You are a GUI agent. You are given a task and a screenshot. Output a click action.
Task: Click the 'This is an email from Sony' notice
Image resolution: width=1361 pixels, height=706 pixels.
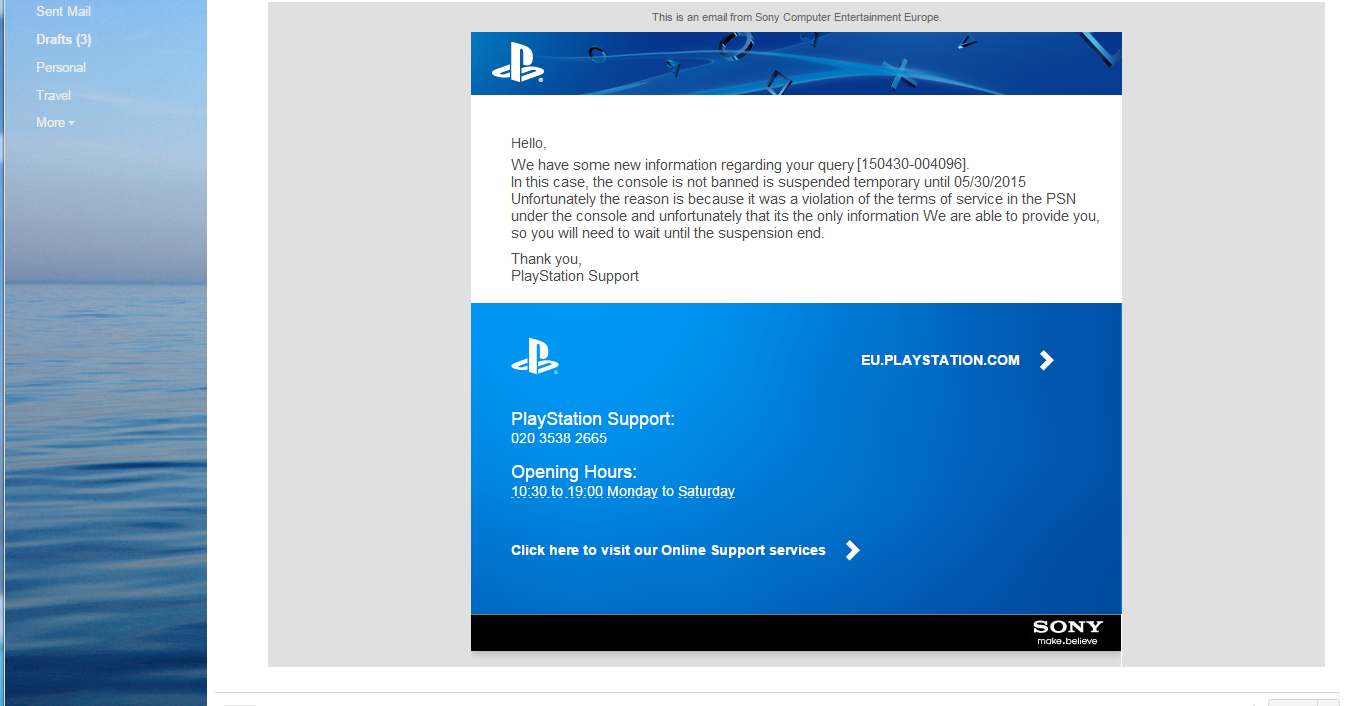(x=796, y=17)
